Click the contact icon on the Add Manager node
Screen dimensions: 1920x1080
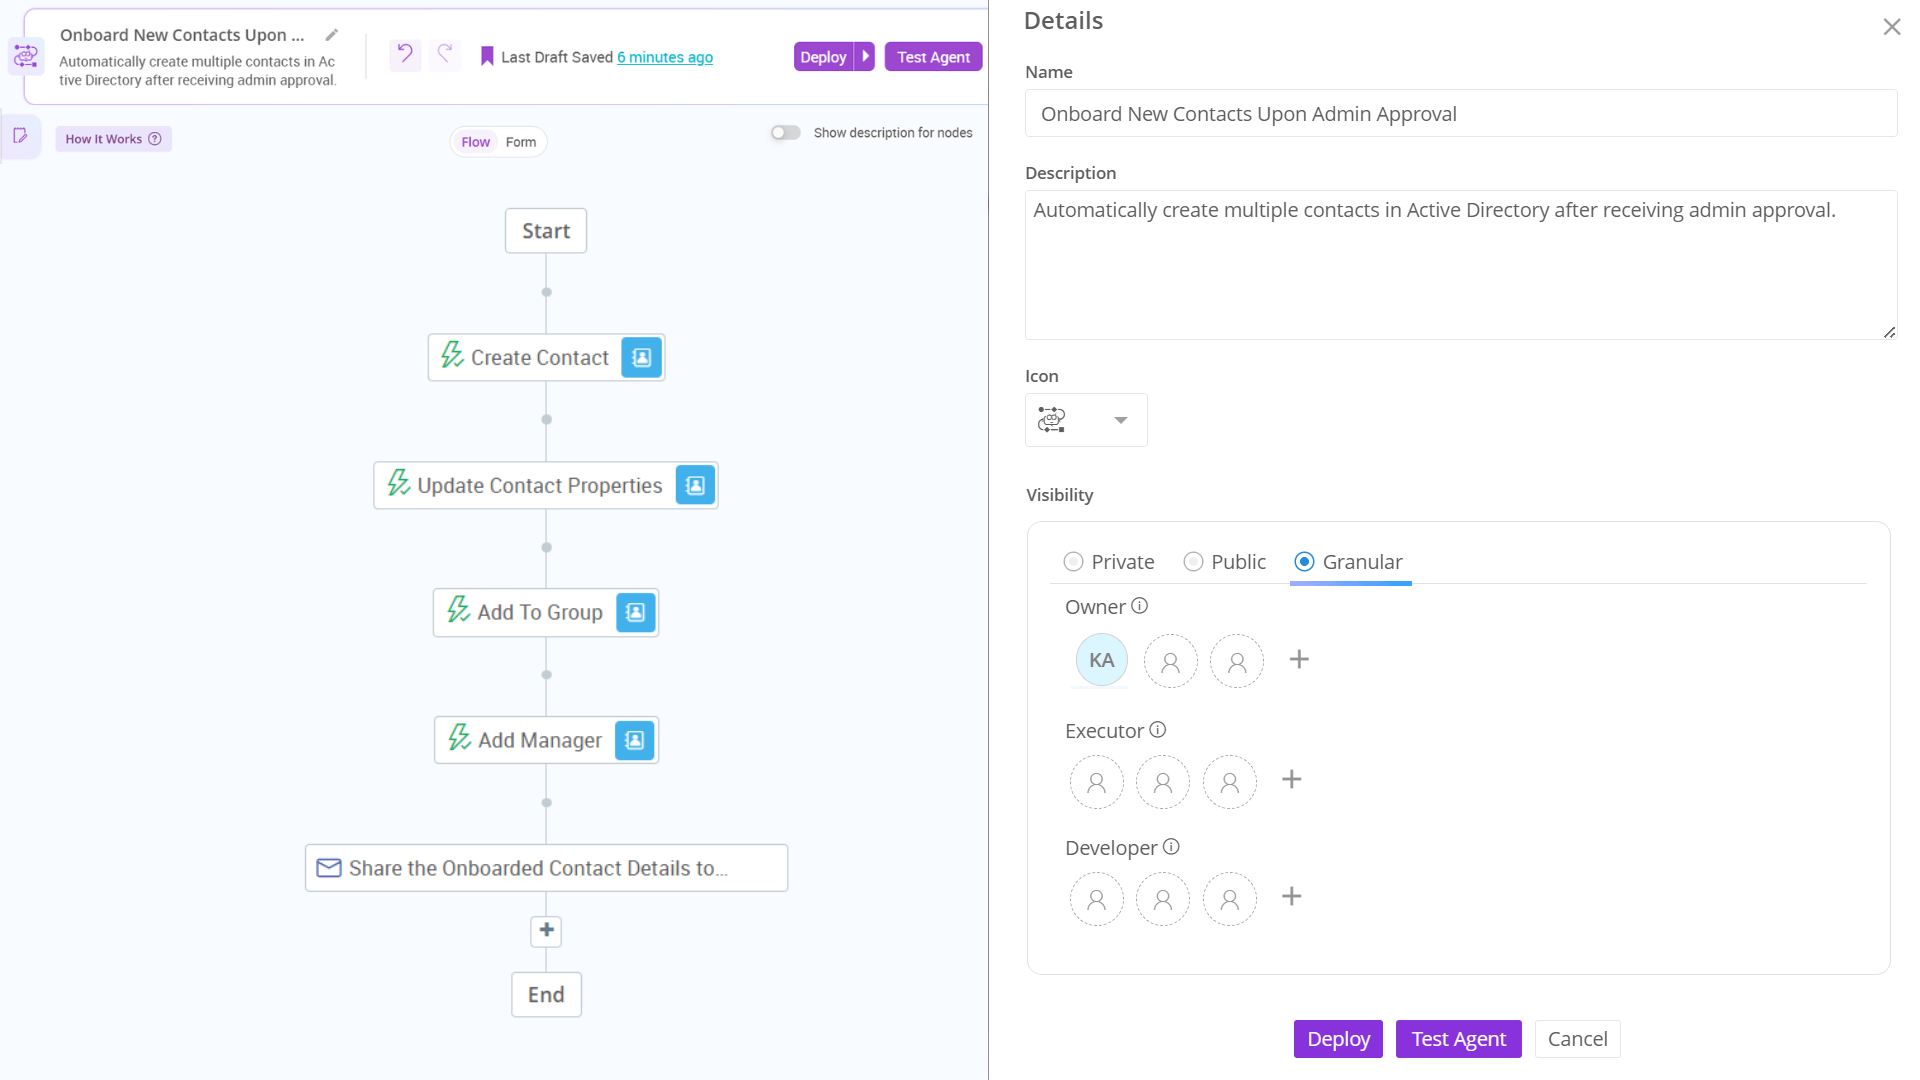coord(634,740)
